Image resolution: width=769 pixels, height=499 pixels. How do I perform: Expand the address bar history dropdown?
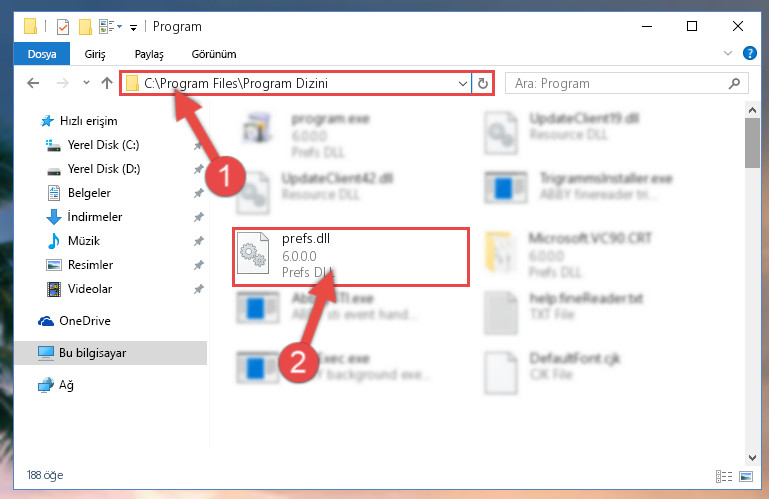(462, 84)
